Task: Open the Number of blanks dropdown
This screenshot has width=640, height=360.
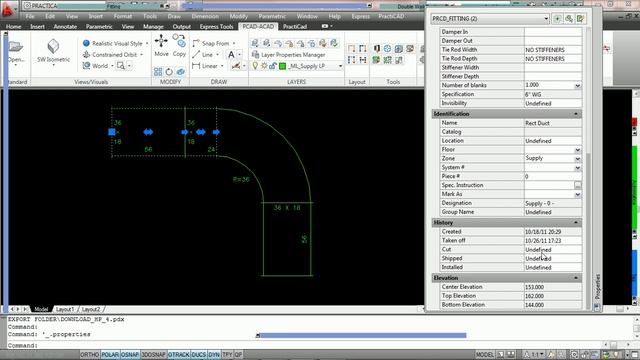Action: tap(577, 86)
